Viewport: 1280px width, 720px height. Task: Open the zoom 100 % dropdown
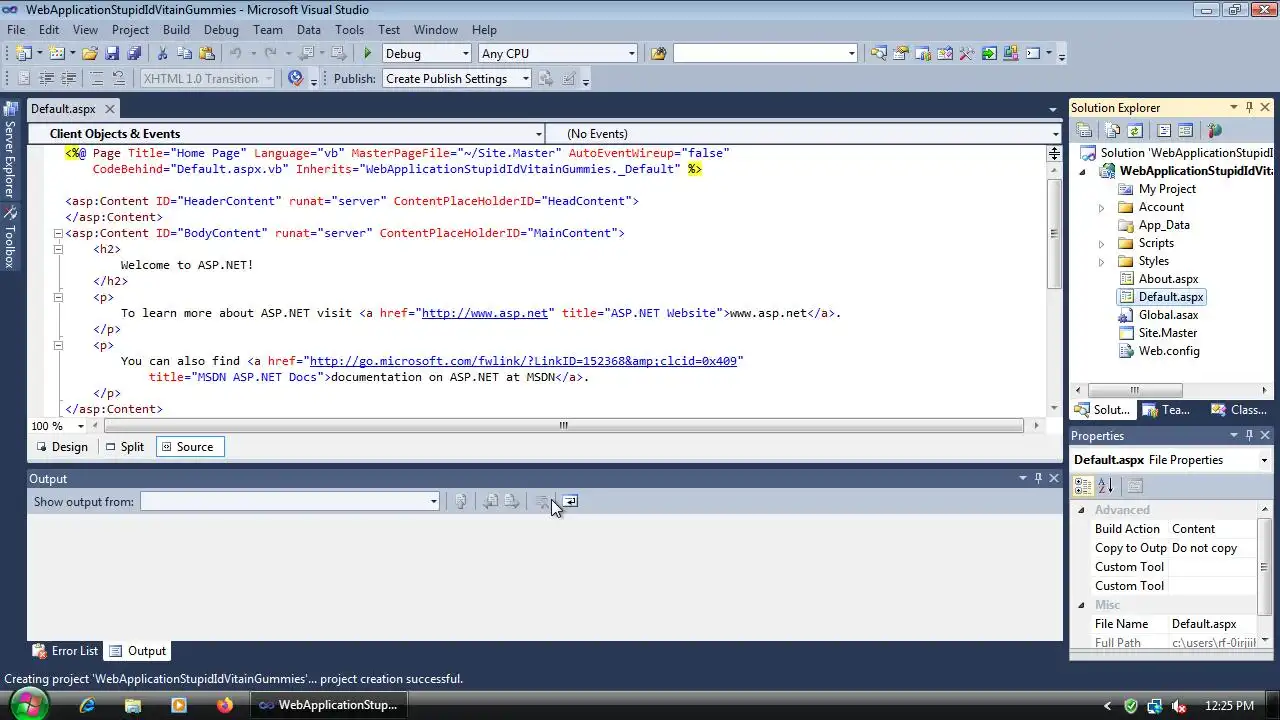click(x=81, y=426)
